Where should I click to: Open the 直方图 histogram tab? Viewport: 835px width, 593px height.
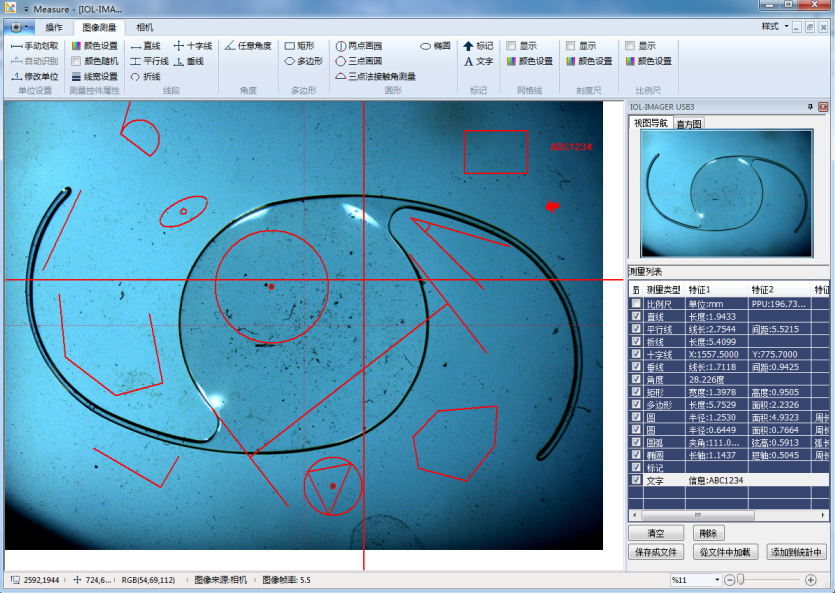click(x=689, y=124)
